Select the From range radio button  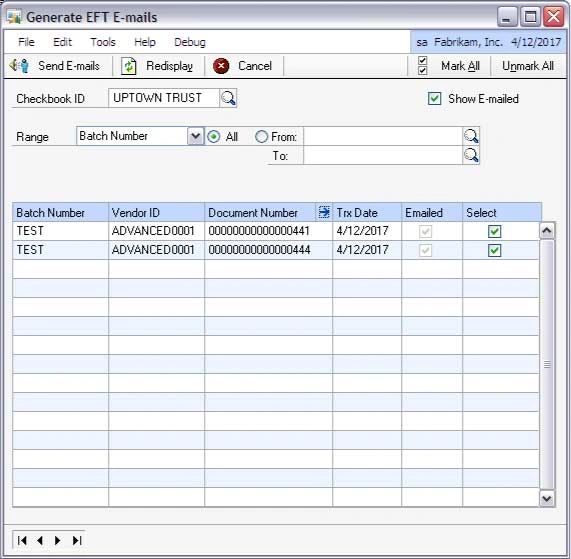pos(261,137)
